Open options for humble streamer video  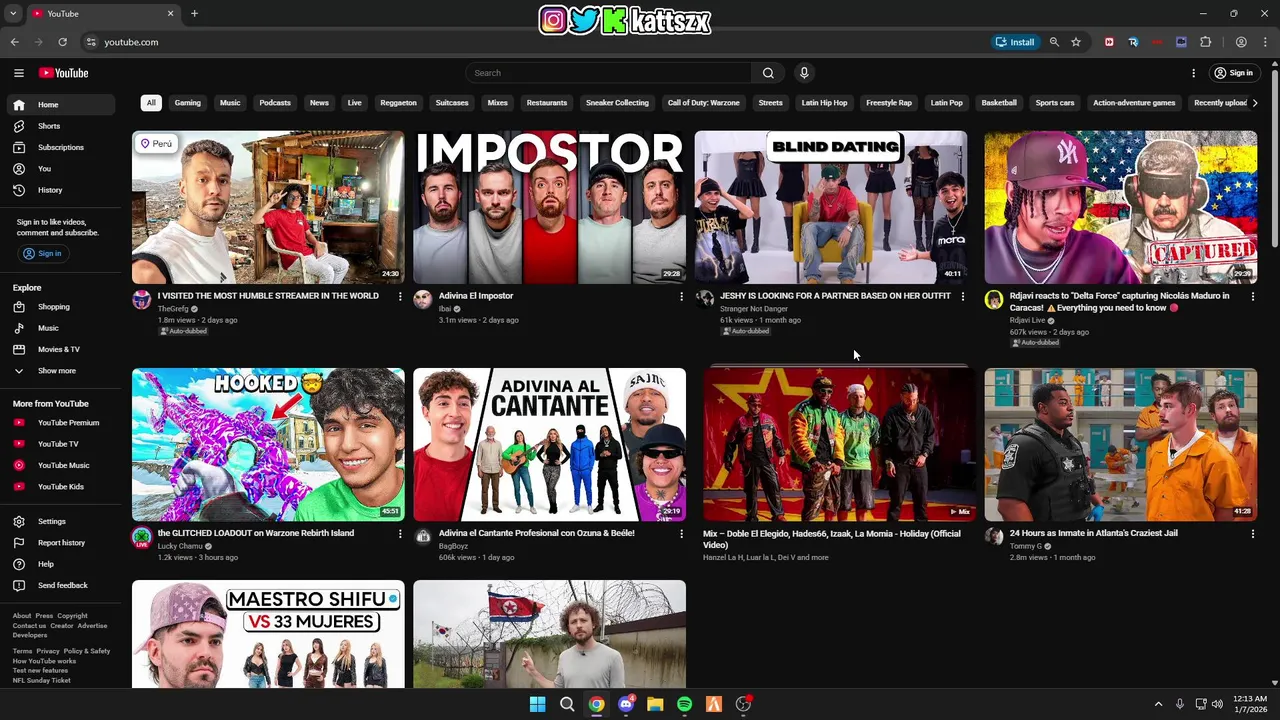pos(400,296)
